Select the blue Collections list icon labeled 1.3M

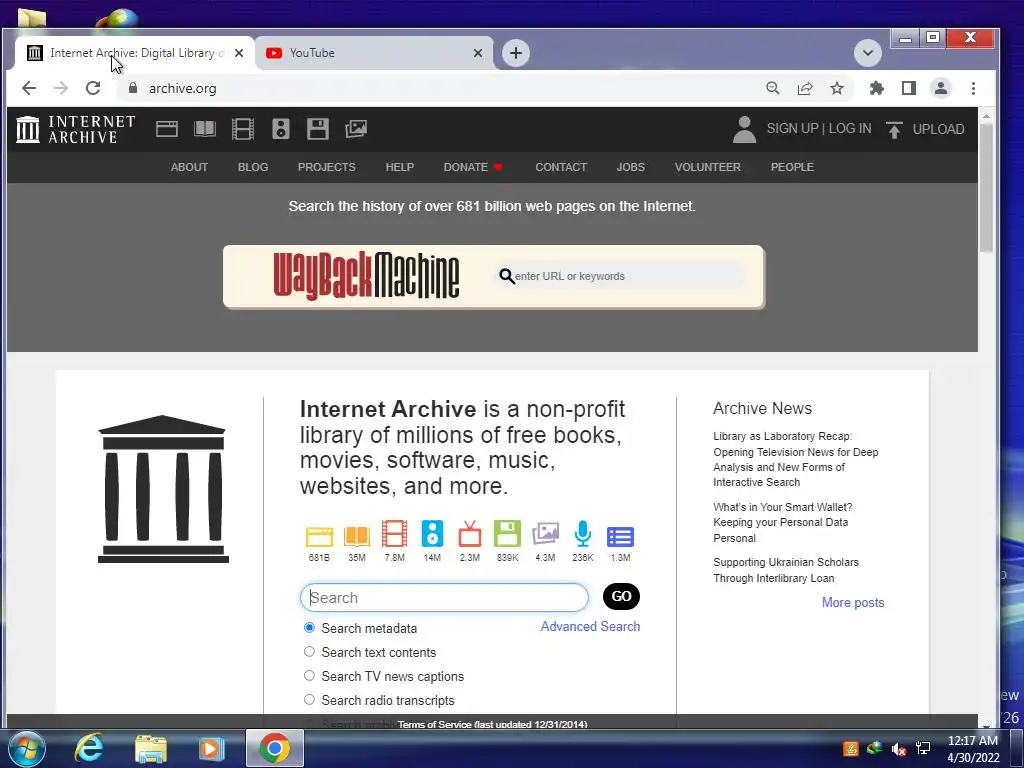point(620,536)
